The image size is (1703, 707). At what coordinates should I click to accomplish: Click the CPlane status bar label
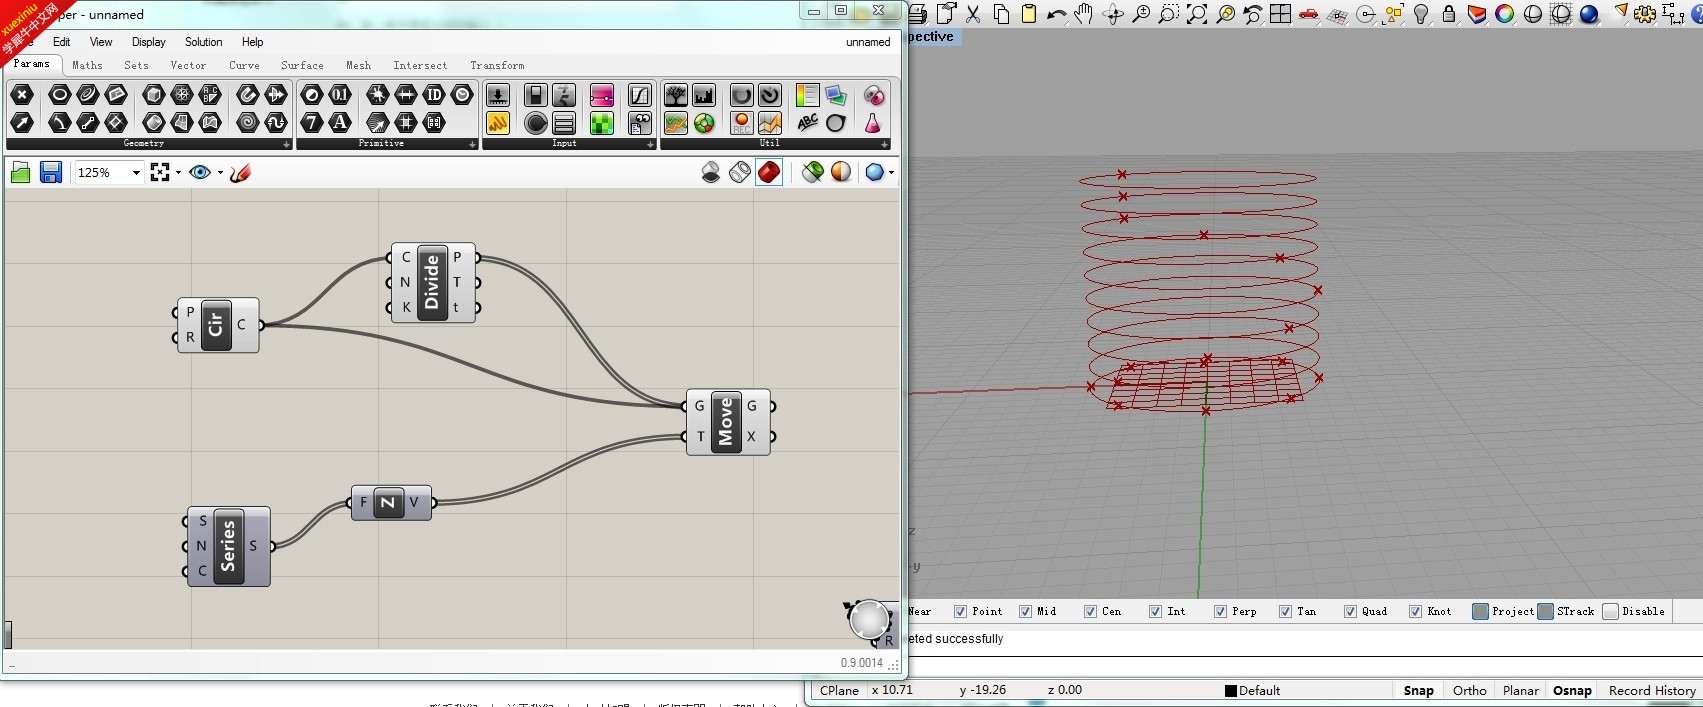pyautogui.click(x=839, y=690)
